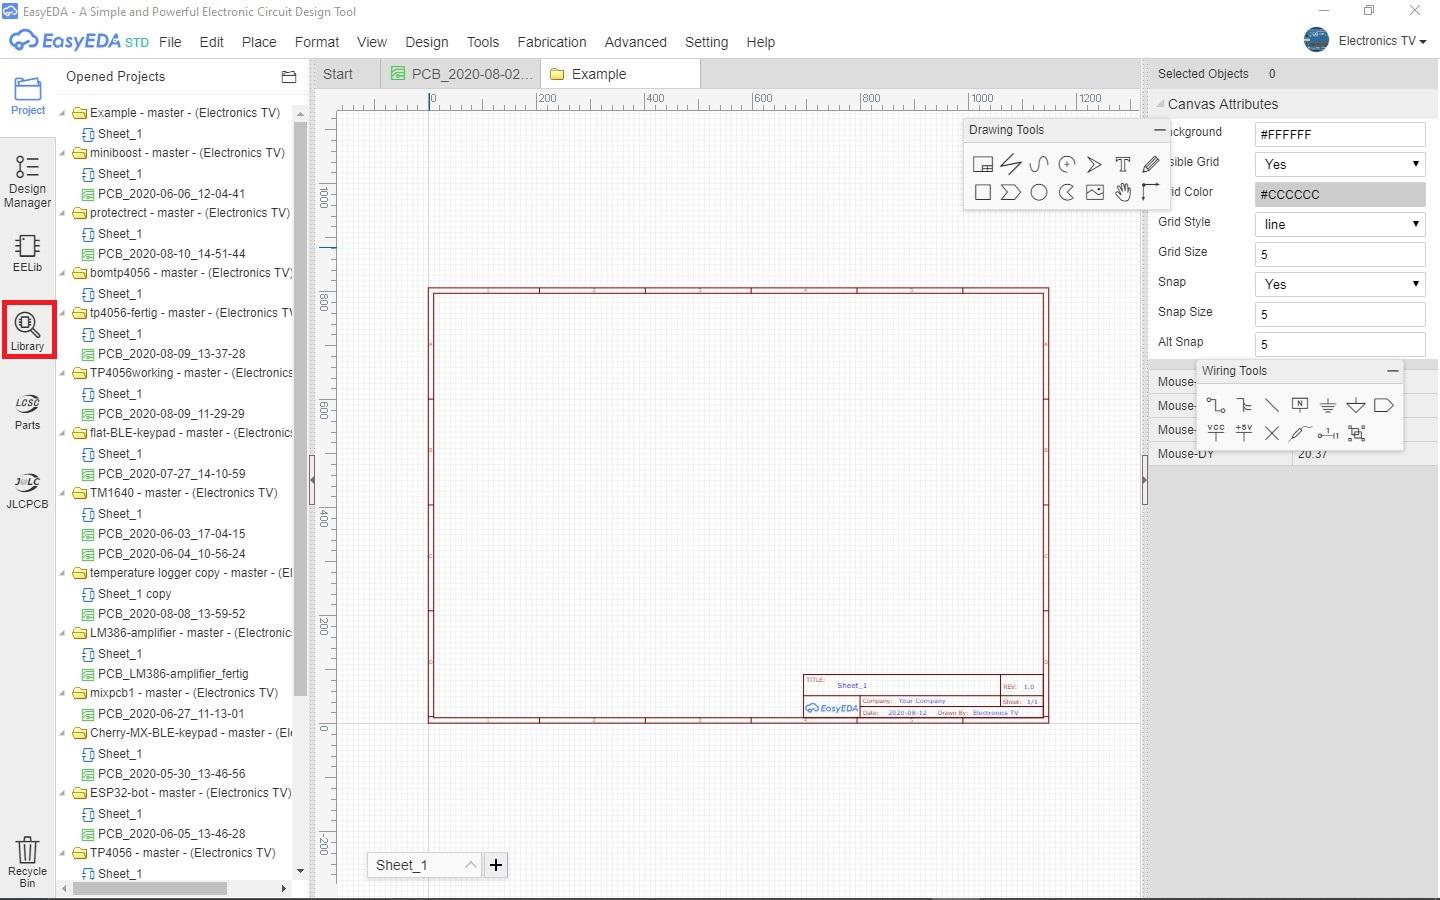Click the Background color #FFFFFF field
The width and height of the screenshot is (1440, 900).
coord(1340,134)
